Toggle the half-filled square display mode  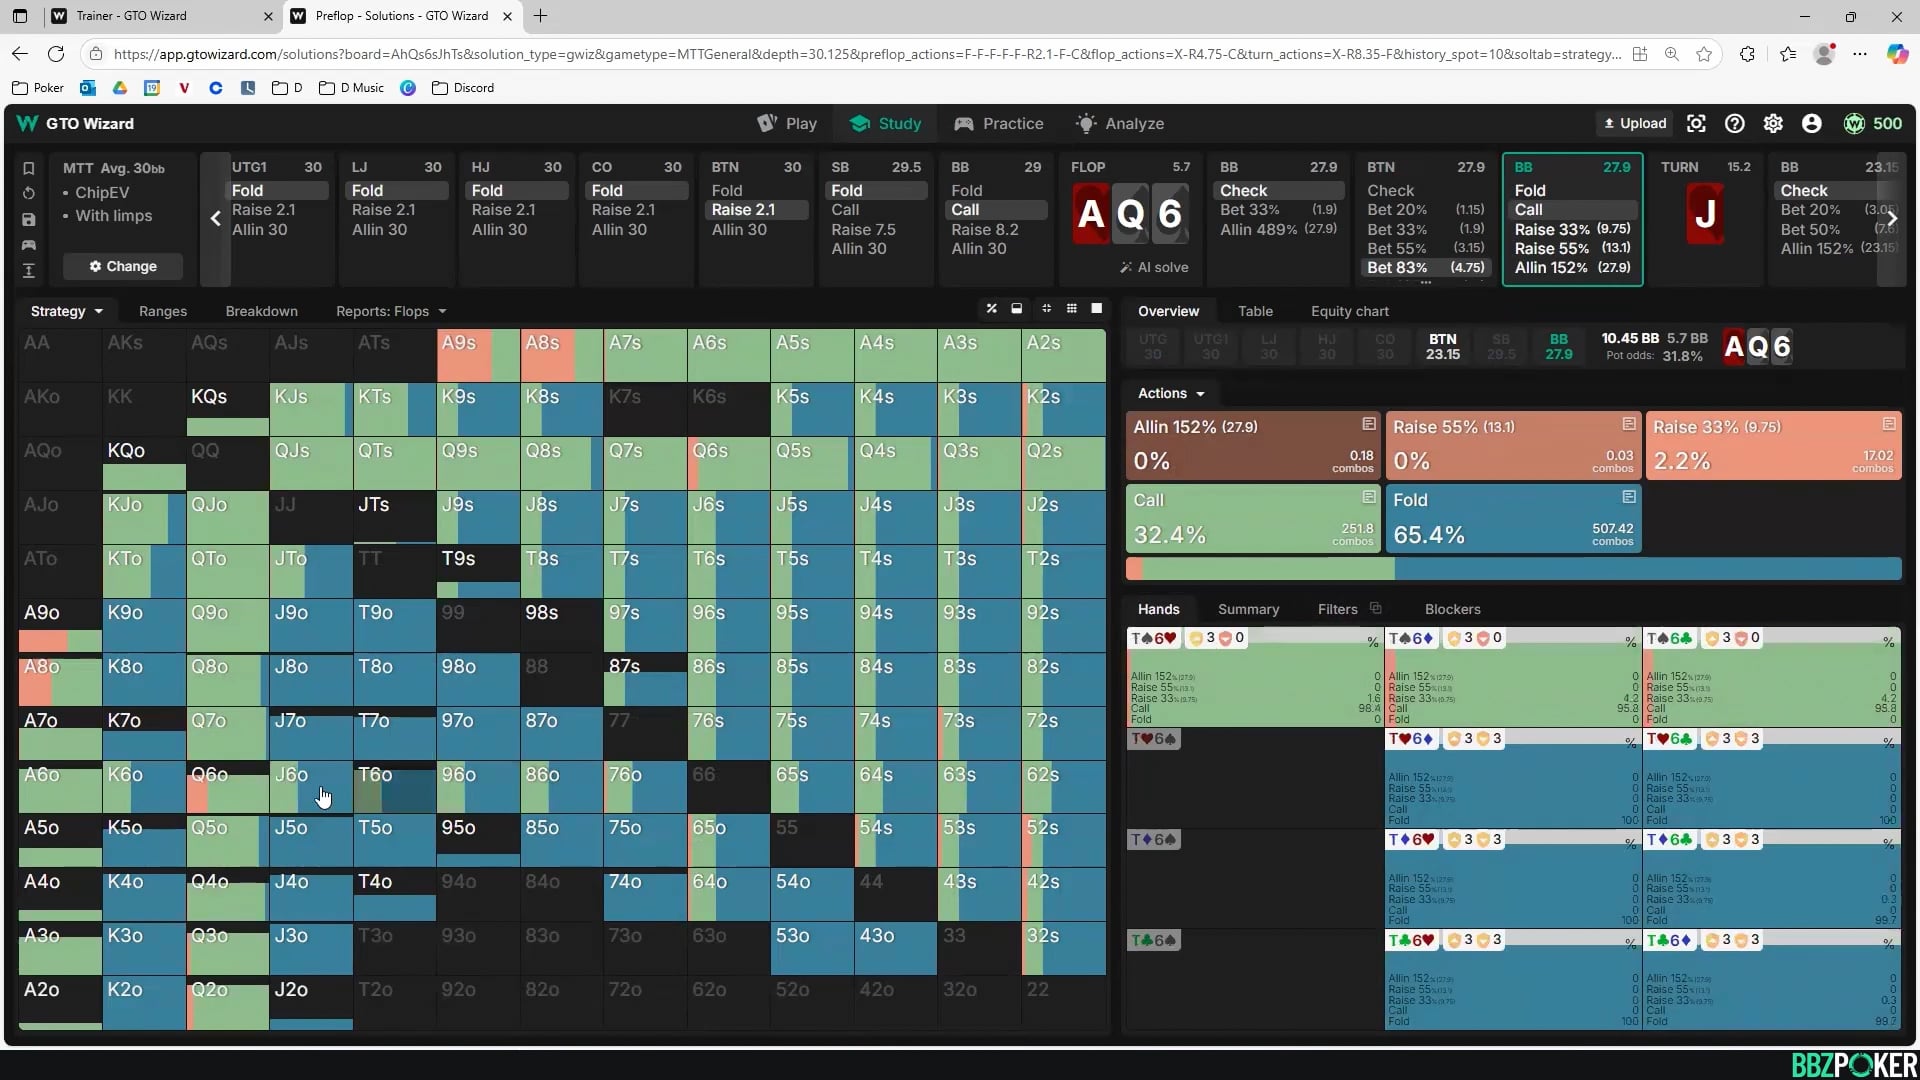[x=1017, y=309]
